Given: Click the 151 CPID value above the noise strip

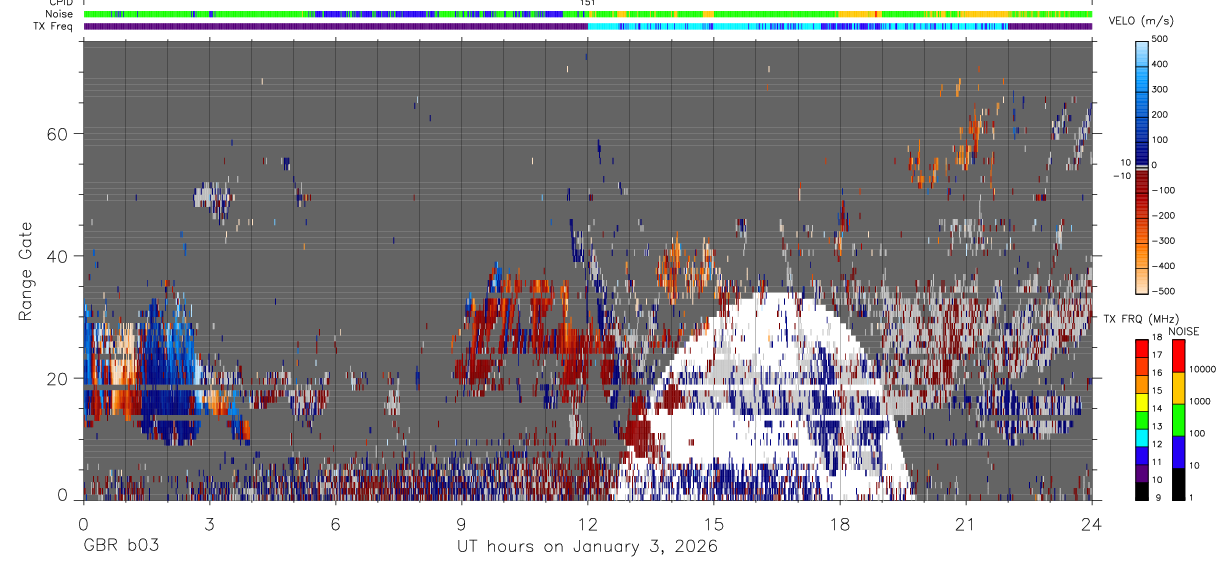Looking at the screenshot, I should pyautogui.click(x=588, y=3).
